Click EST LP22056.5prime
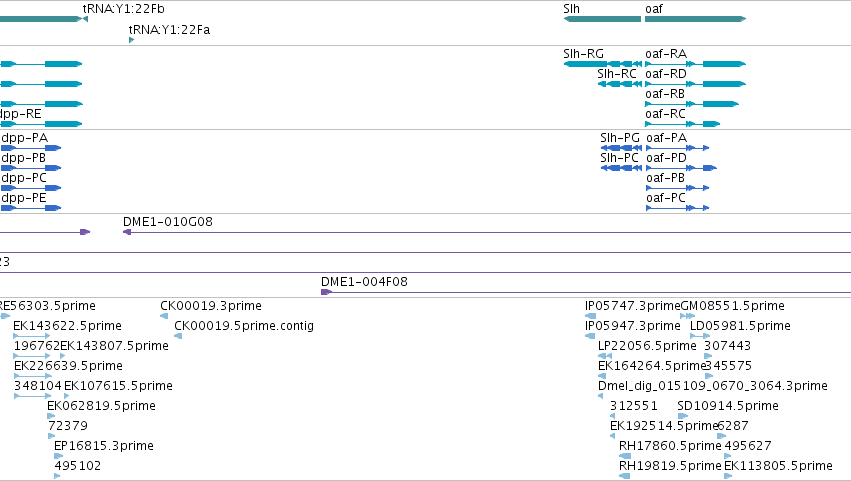 (x=647, y=346)
